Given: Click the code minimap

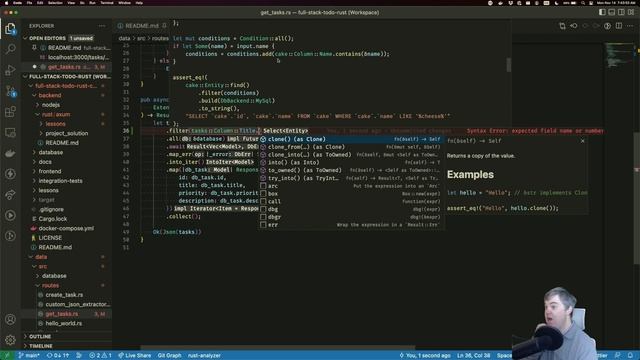Looking at the screenshot, I should click(x=620, y=55).
